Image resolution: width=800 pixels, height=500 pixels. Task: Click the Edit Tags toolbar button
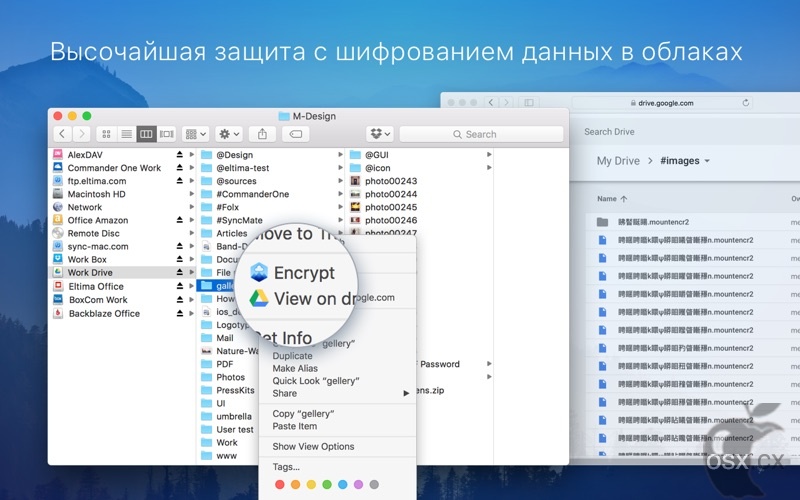point(295,134)
